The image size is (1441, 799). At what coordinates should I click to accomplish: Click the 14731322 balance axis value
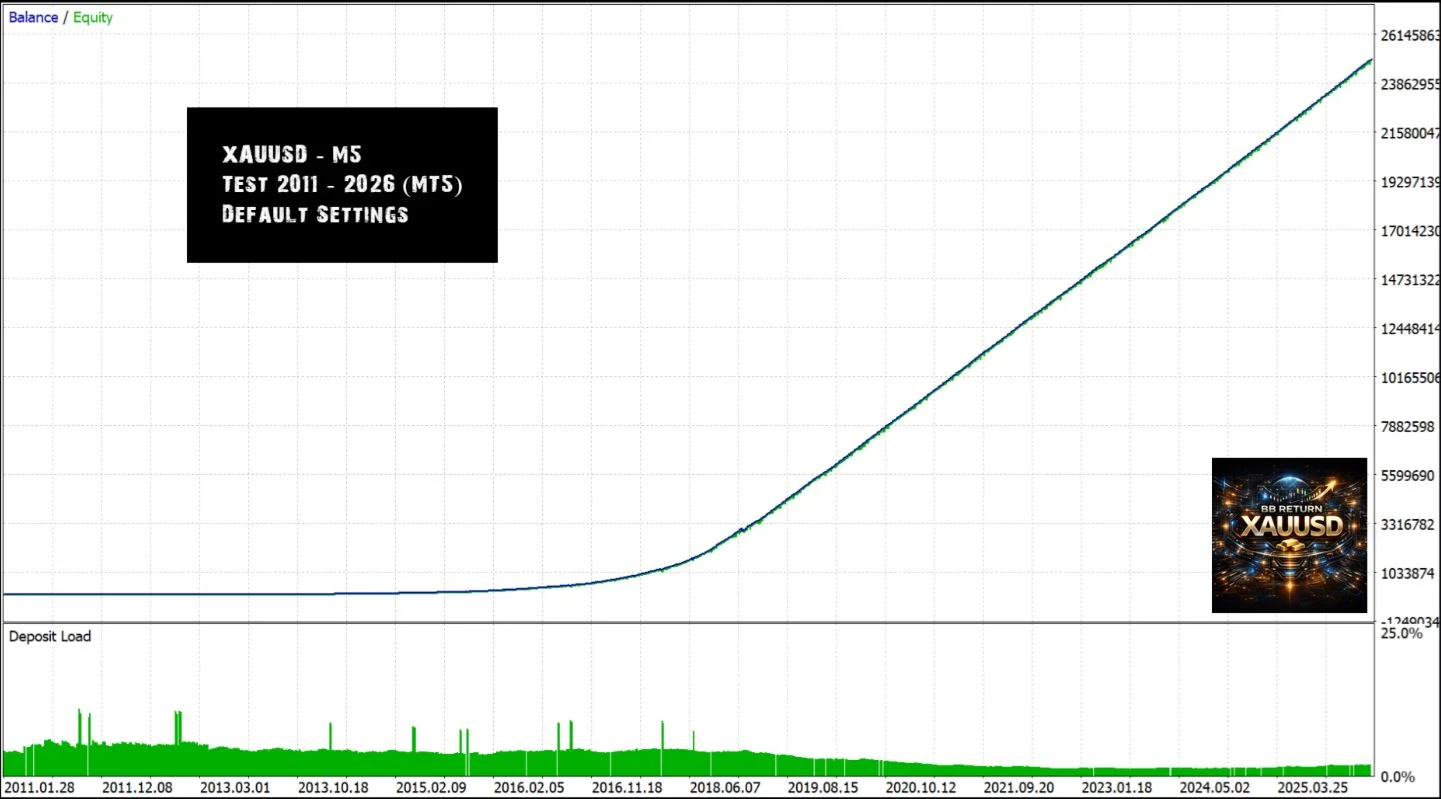1410,280
